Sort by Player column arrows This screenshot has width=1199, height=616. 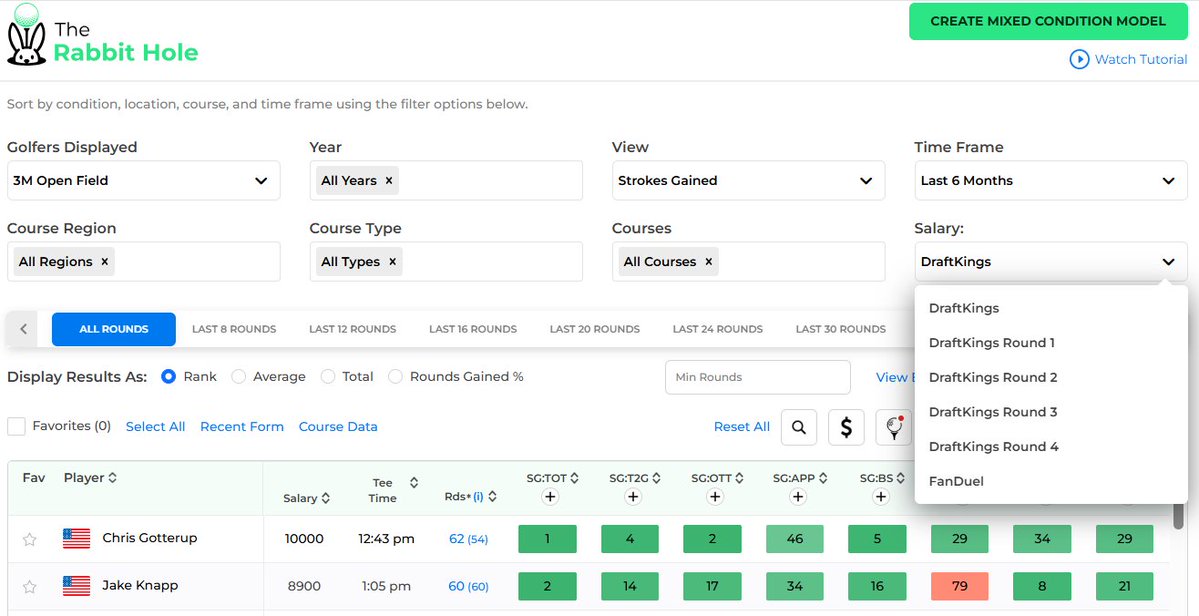(112, 478)
